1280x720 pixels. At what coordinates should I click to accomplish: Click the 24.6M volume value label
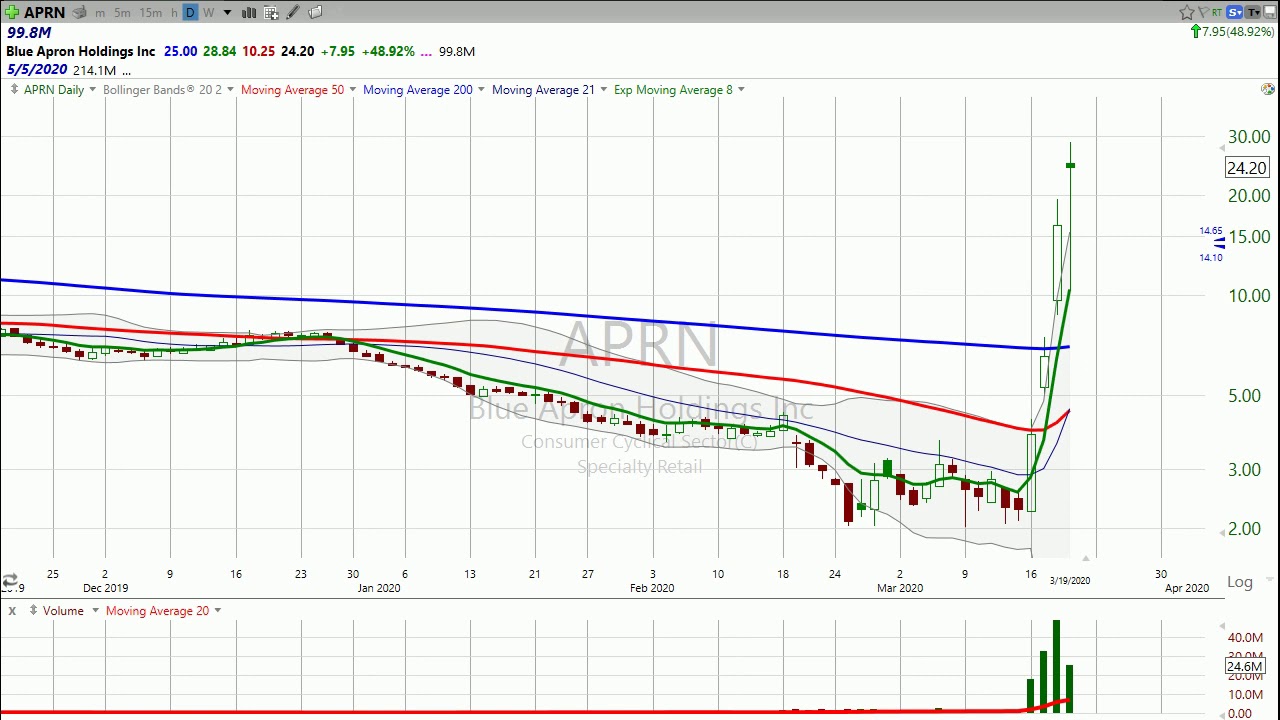point(1246,666)
